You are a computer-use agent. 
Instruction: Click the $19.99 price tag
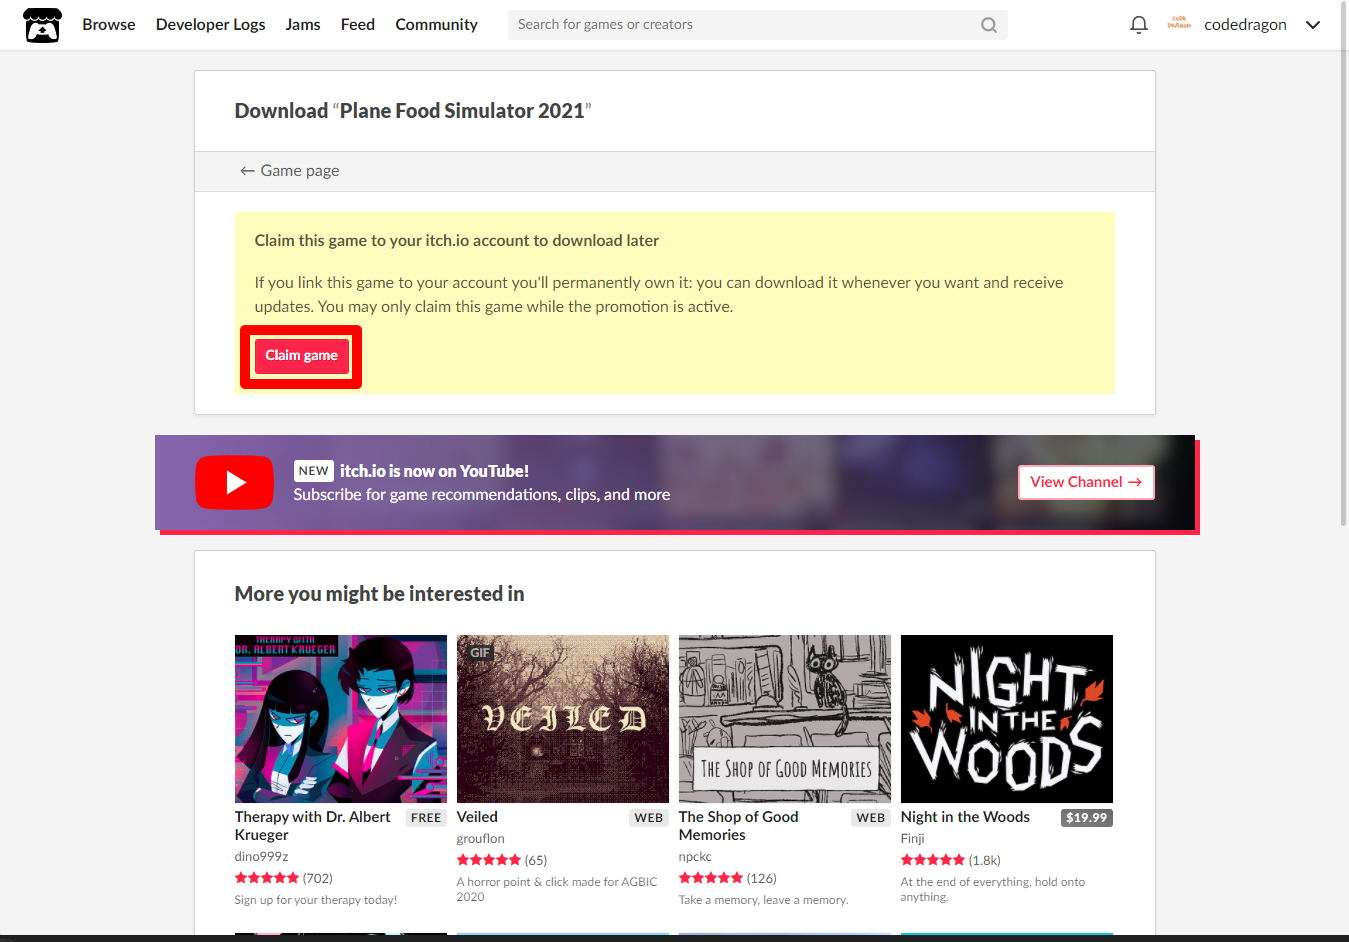(1087, 818)
